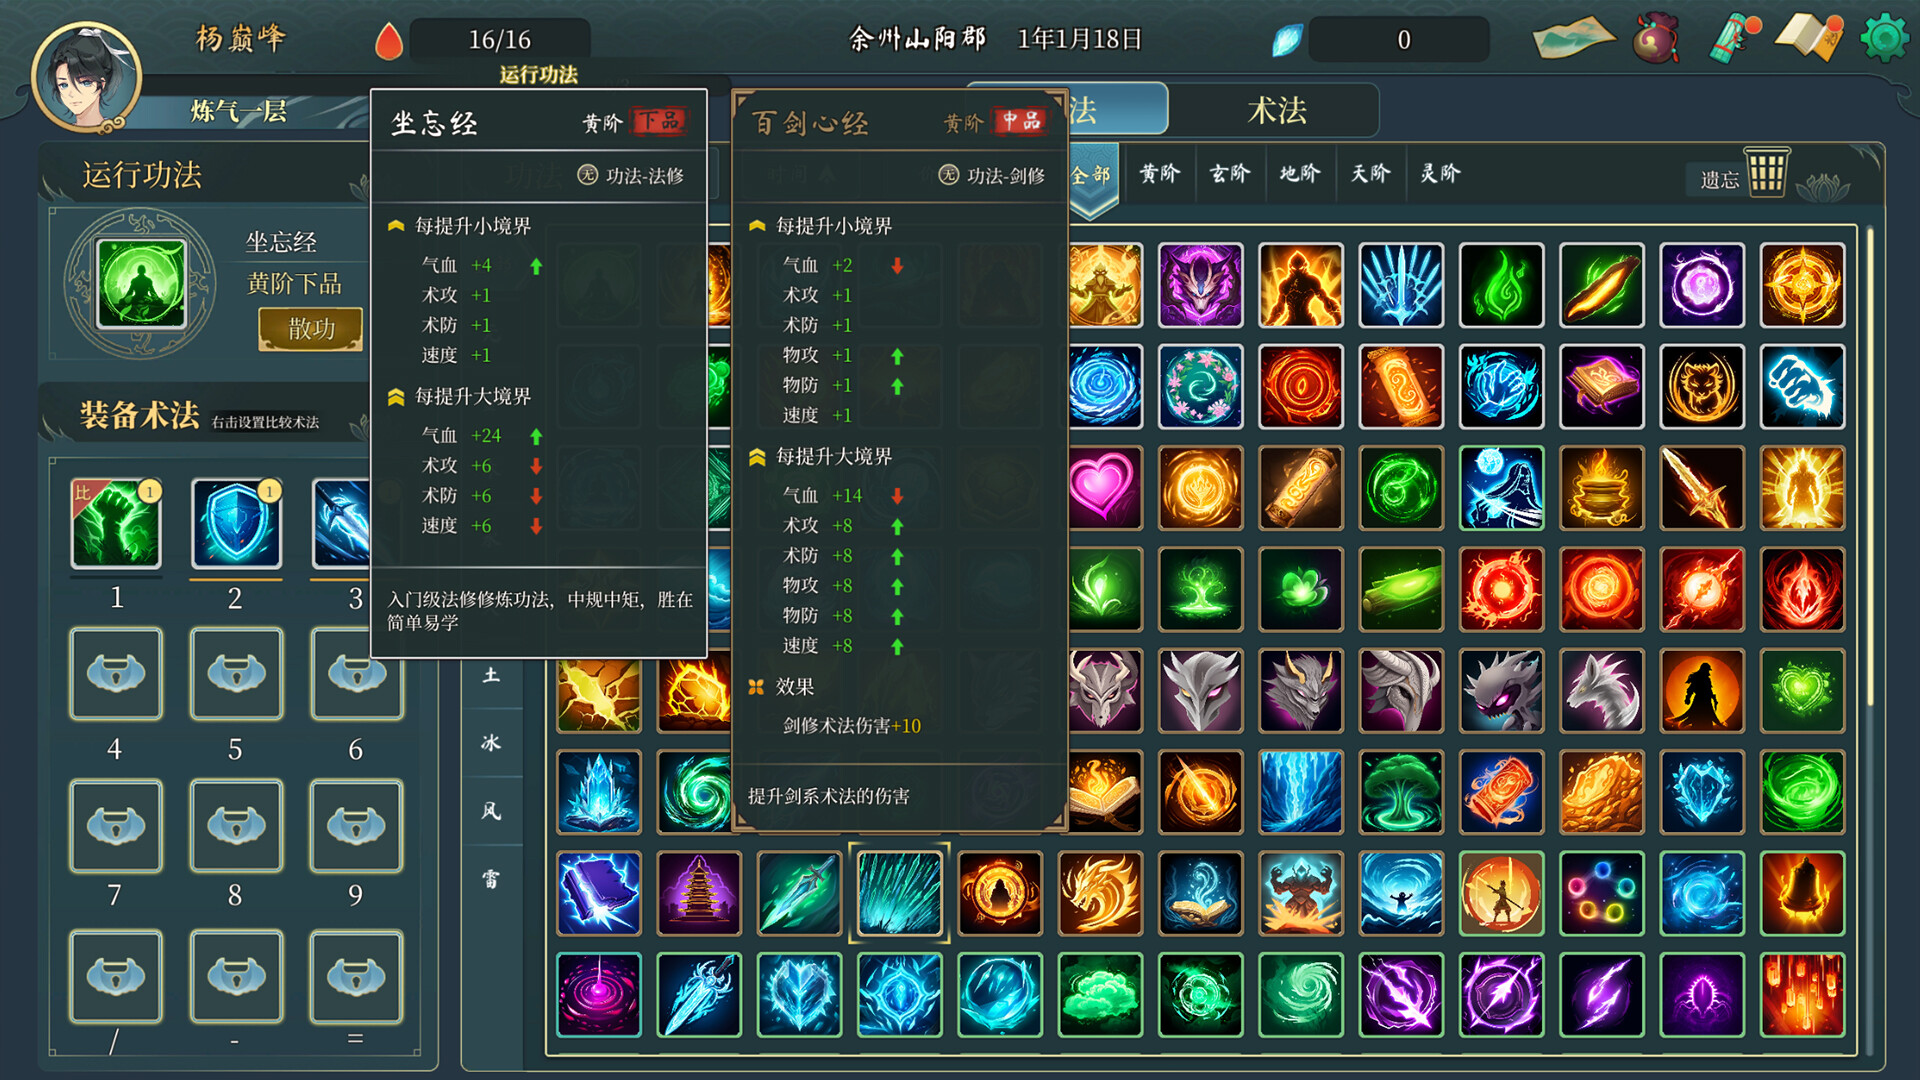Screen dimensions: 1920x1080
Task: Filter skills by 天阶 tier
Action: (1370, 174)
